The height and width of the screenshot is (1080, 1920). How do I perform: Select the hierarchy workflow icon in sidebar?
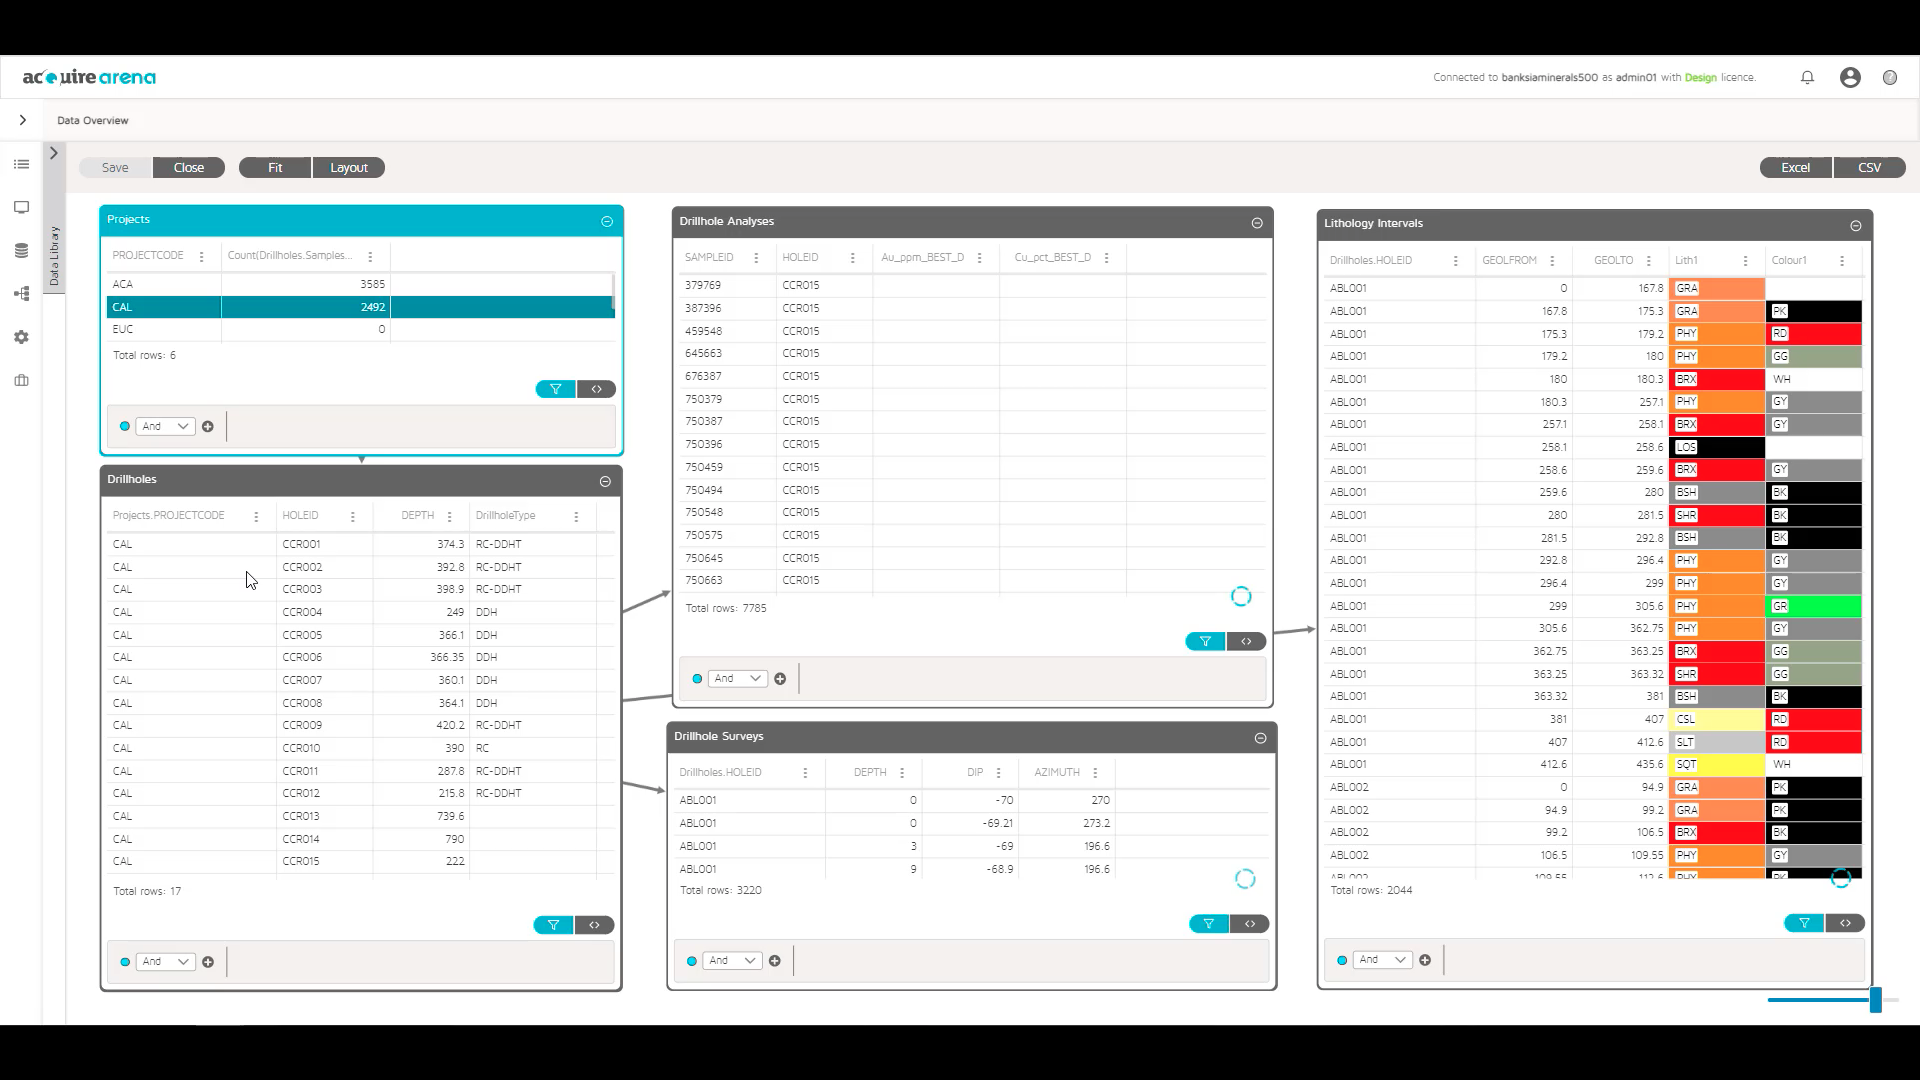click(x=22, y=293)
